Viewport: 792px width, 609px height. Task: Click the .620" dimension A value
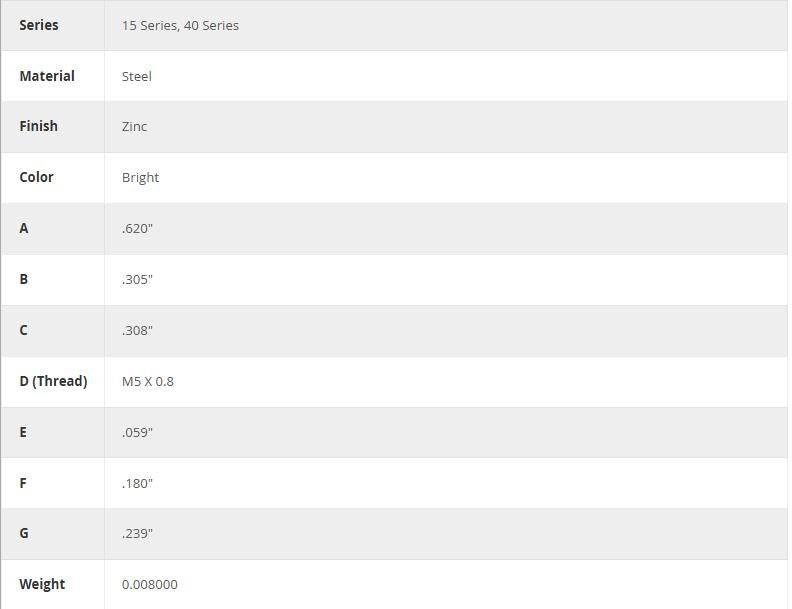(x=137, y=228)
